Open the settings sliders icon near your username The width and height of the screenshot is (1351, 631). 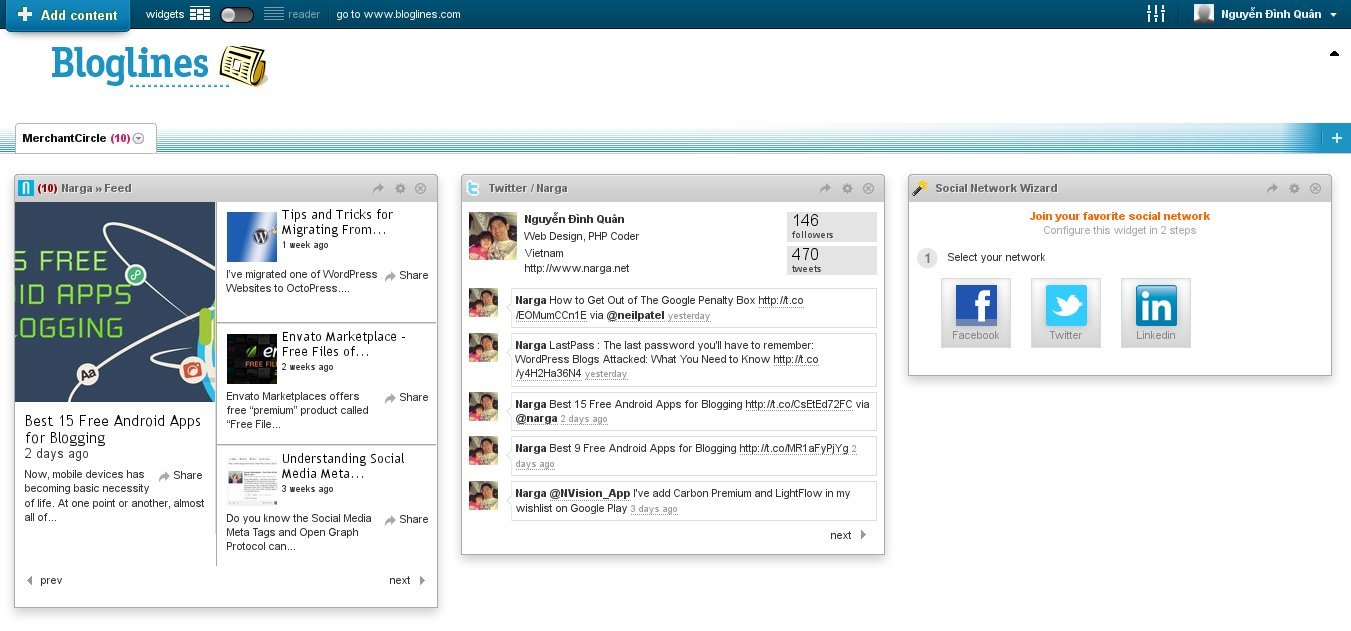click(x=1156, y=14)
